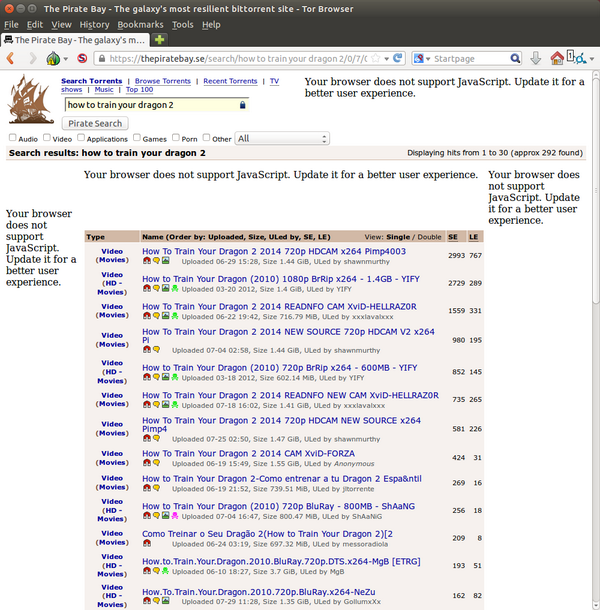Open the All category dropdown
The height and width of the screenshot is (610, 600).
[282, 138]
